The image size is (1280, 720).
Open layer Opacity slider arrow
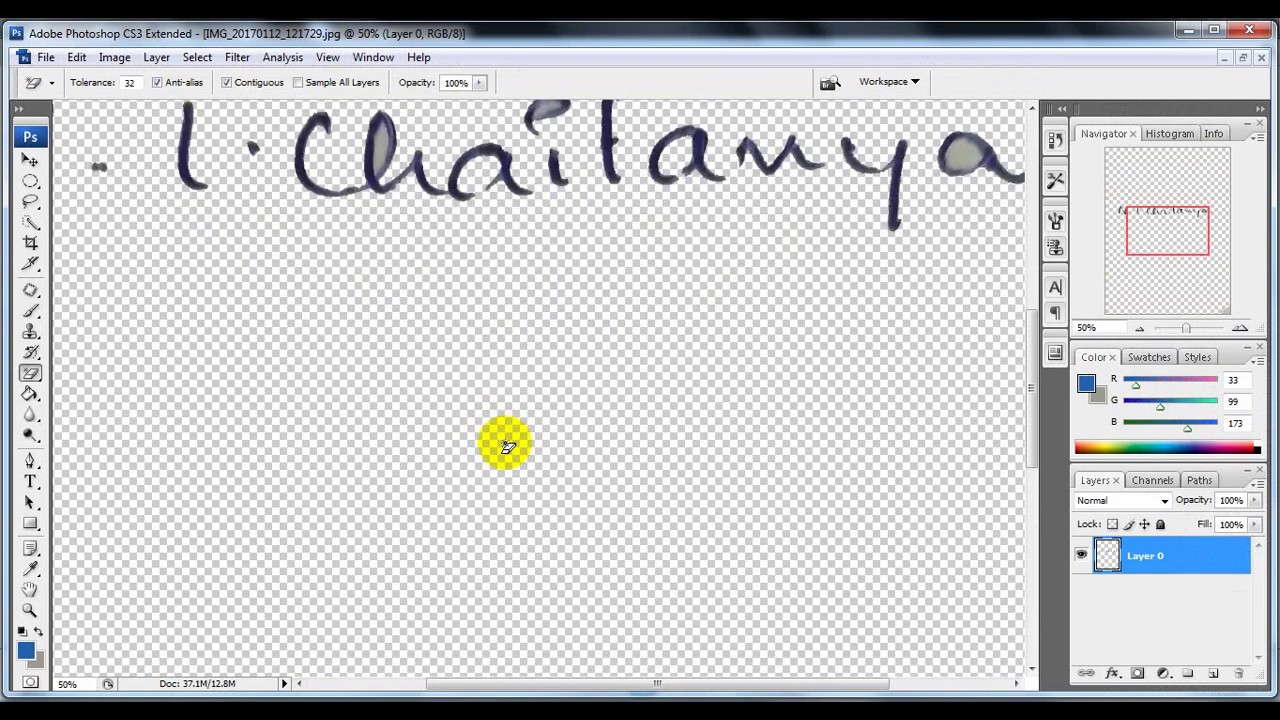coord(1254,501)
